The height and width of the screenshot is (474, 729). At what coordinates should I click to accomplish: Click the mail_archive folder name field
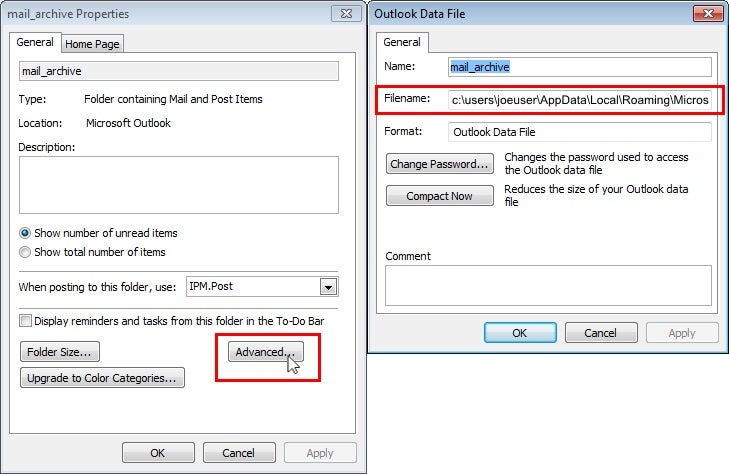pyautogui.click(x=179, y=71)
